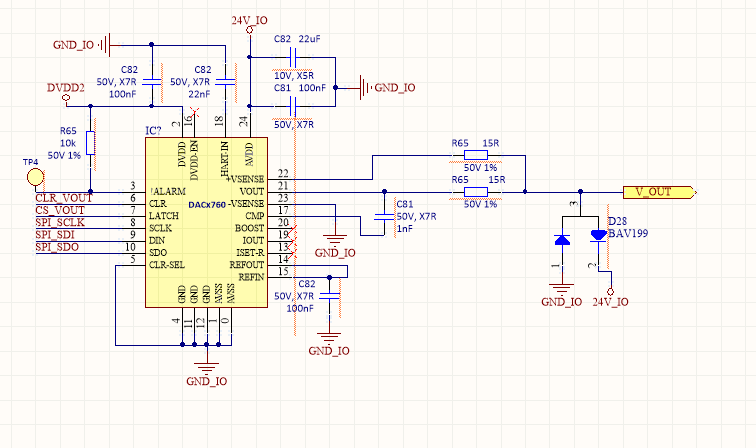Click the 10k resistor R65 symbol
Image resolution: width=756 pixels, height=448 pixels.
tap(90, 143)
